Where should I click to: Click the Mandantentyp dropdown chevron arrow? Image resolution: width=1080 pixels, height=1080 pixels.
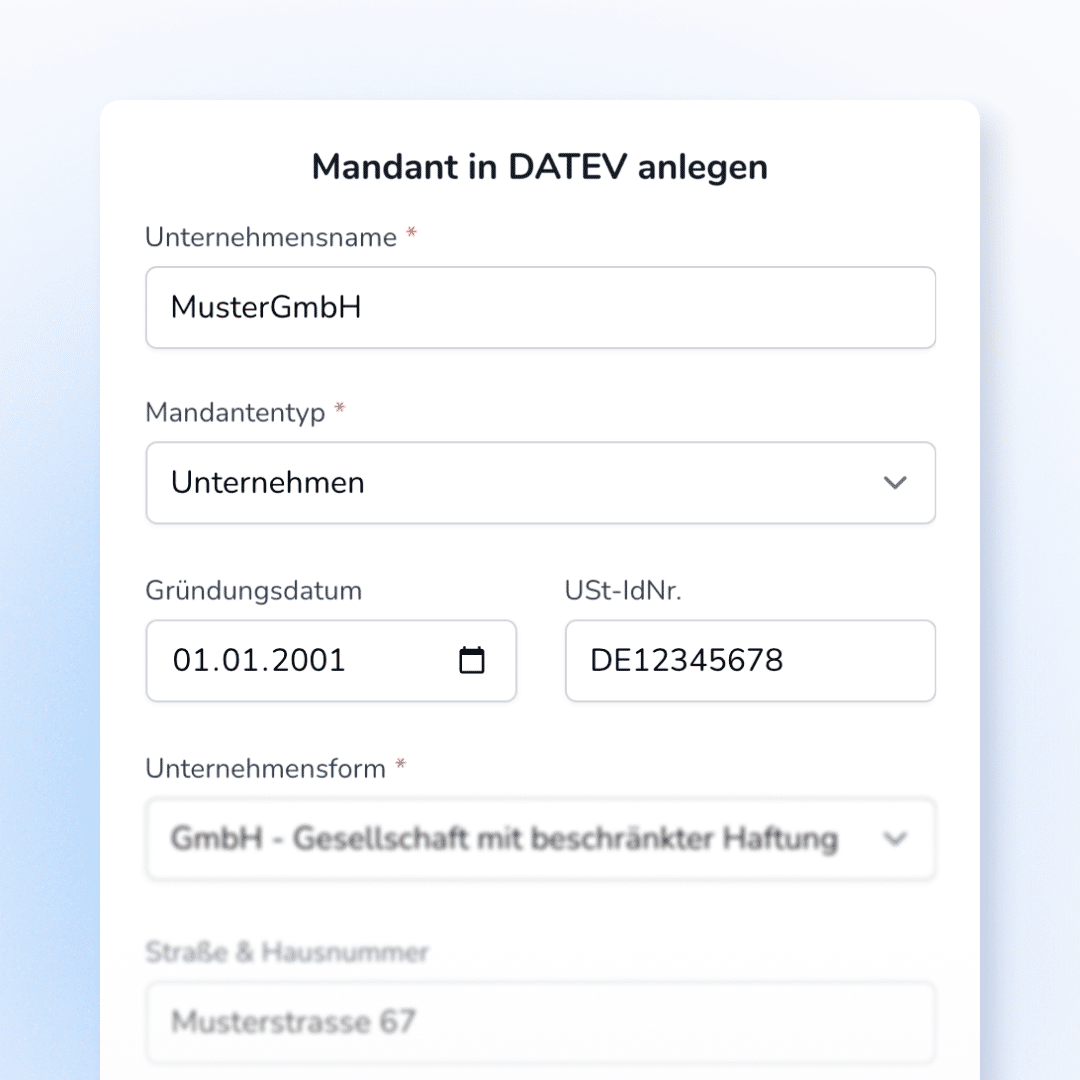click(894, 483)
